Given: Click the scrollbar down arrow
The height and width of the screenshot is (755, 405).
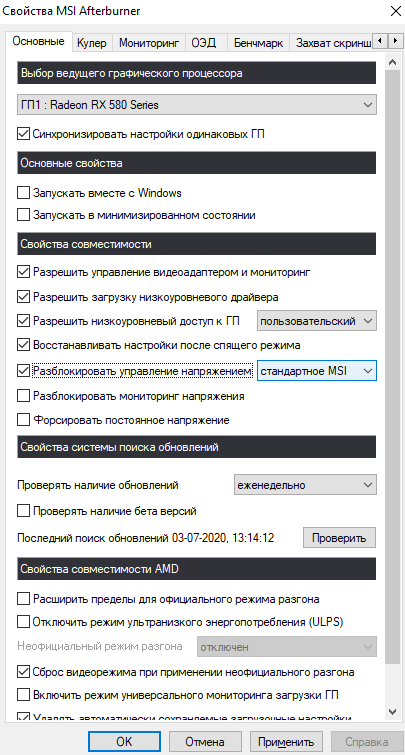Looking at the screenshot, I should click(x=392, y=711).
